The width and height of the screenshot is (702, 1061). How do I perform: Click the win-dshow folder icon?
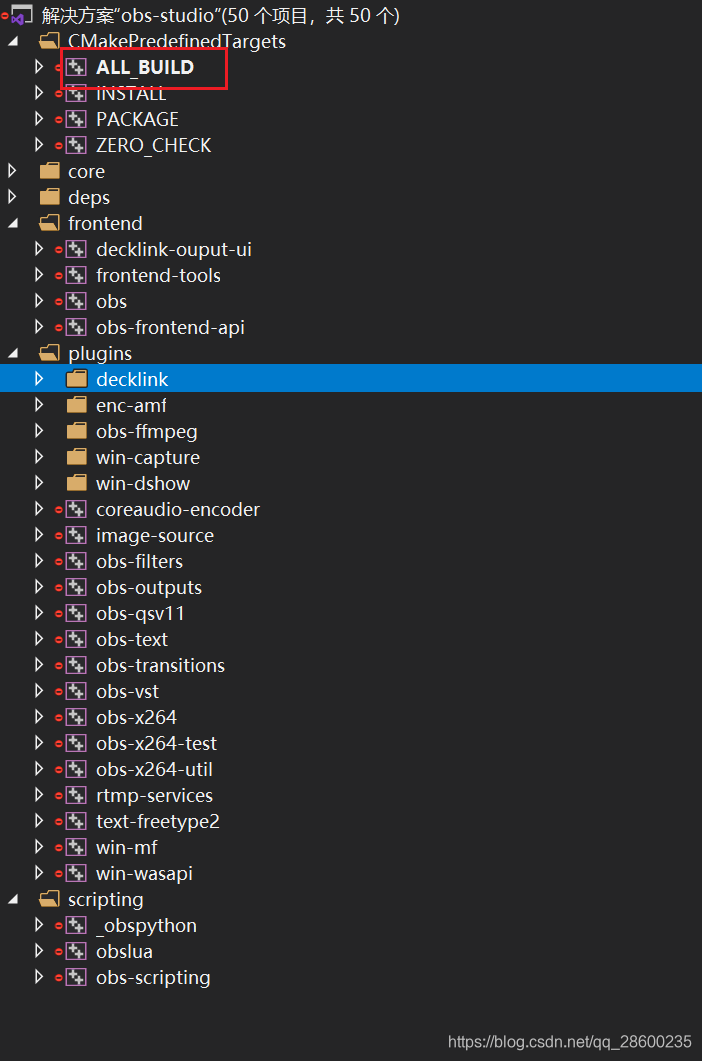(76, 483)
